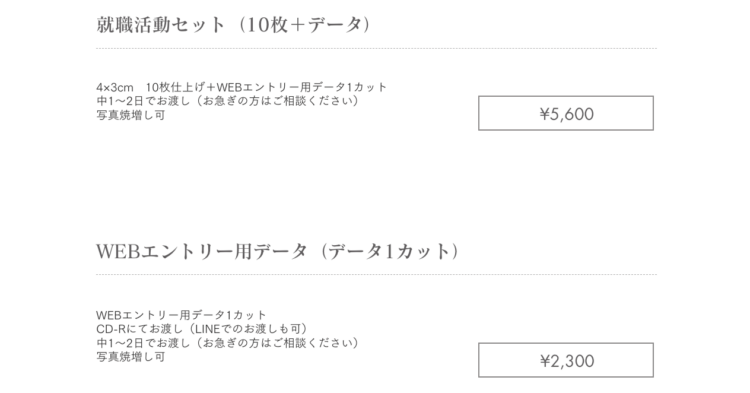Screen dimensions: 750x393
Task: Click the WEBエントリー用データ1カット description line
Action: [x=181, y=315]
